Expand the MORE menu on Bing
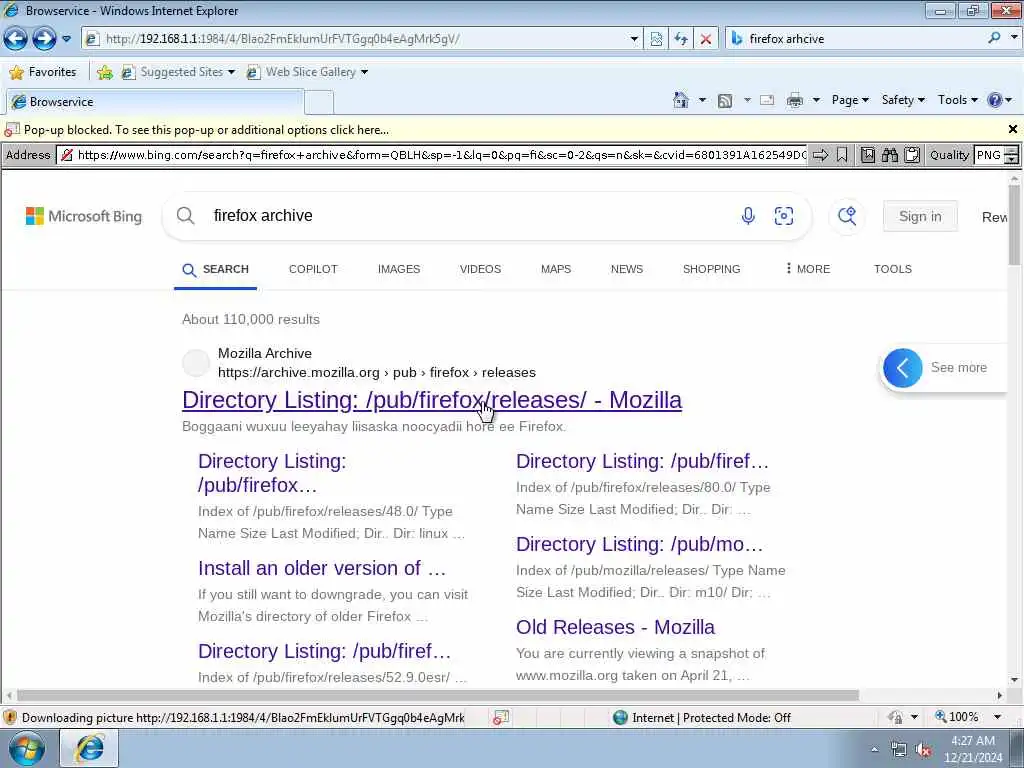The height and width of the screenshot is (768, 1024). (808, 269)
